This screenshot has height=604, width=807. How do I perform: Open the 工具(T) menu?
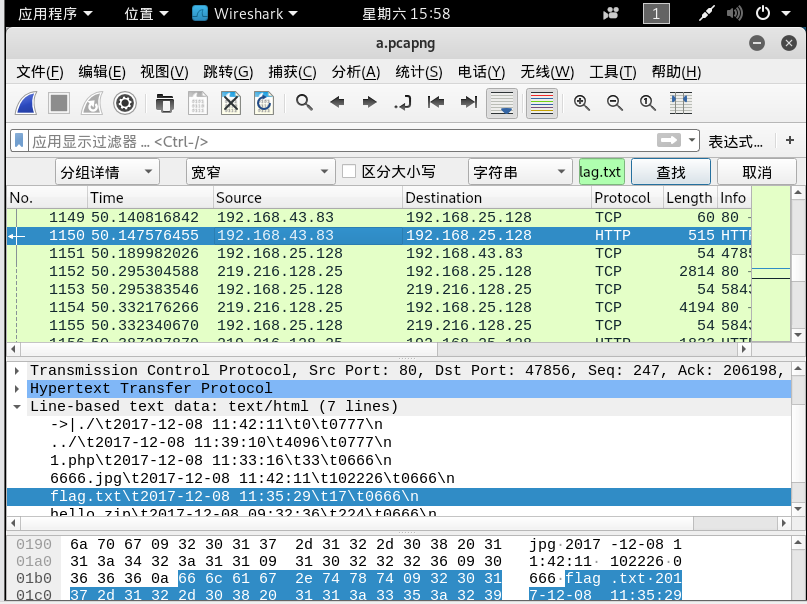[x=612, y=72]
